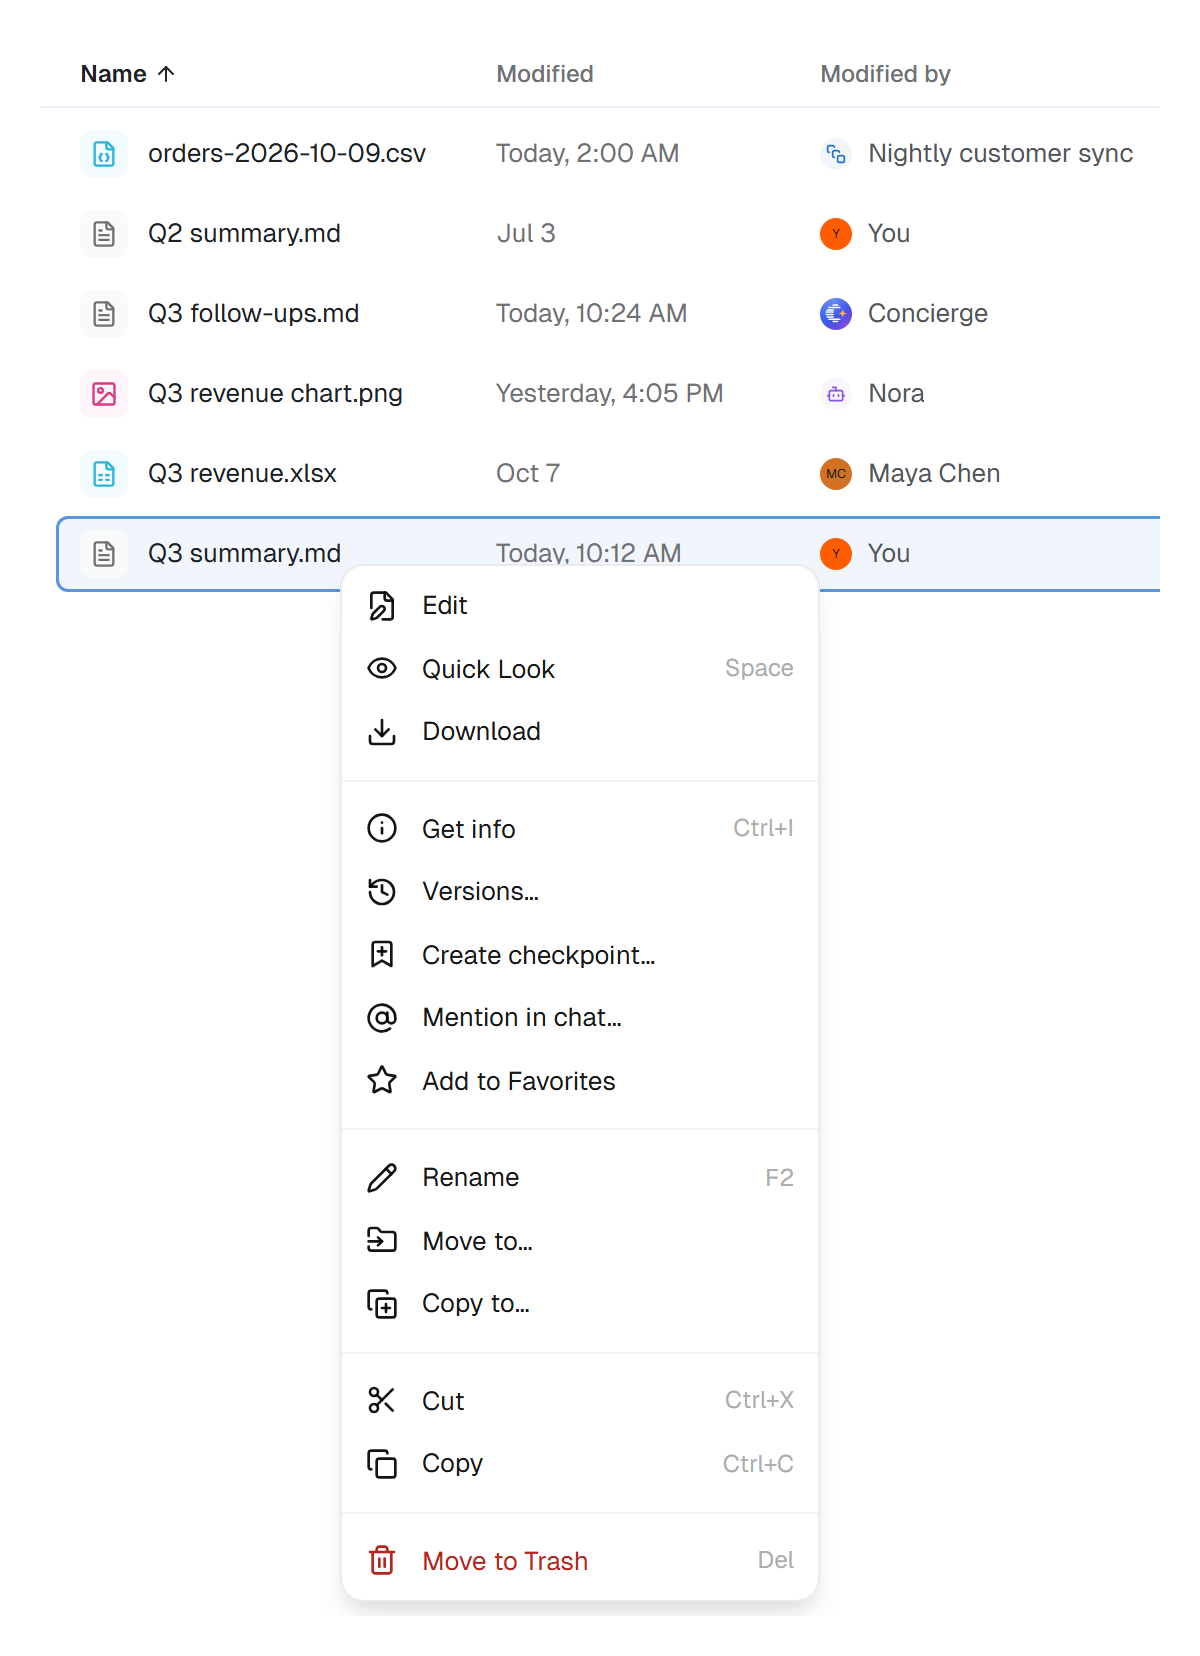Viewport: 1200px width, 1656px height.
Task: Click the red trash can icon
Action: 382,1560
